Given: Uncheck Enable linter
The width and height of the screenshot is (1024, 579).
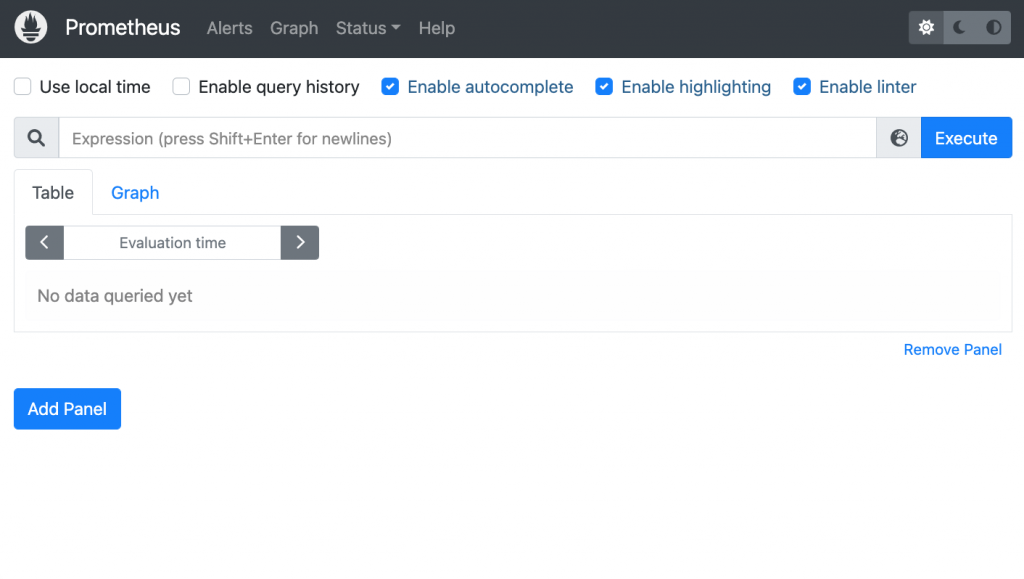Looking at the screenshot, I should [x=802, y=87].
